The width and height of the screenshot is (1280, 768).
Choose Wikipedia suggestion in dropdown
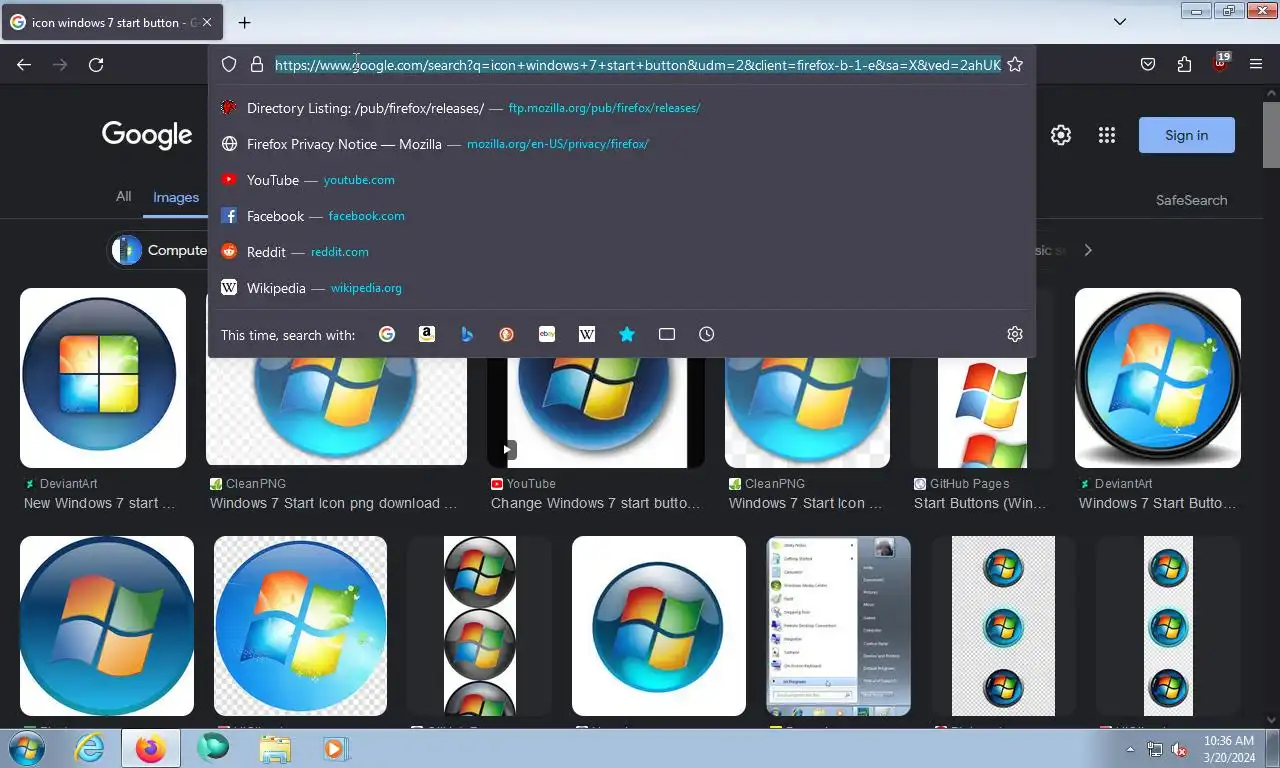621,288
